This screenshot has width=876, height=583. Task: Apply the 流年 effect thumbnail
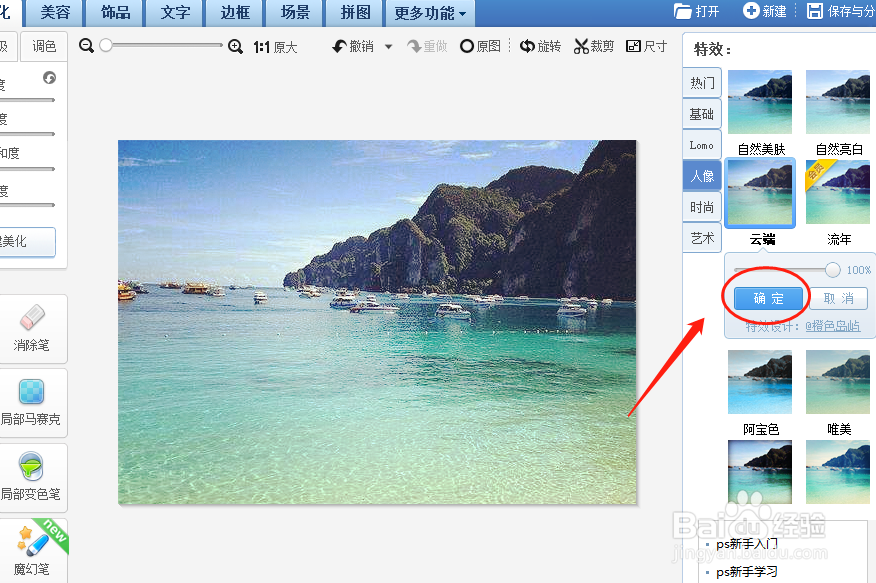coord(838,192)
